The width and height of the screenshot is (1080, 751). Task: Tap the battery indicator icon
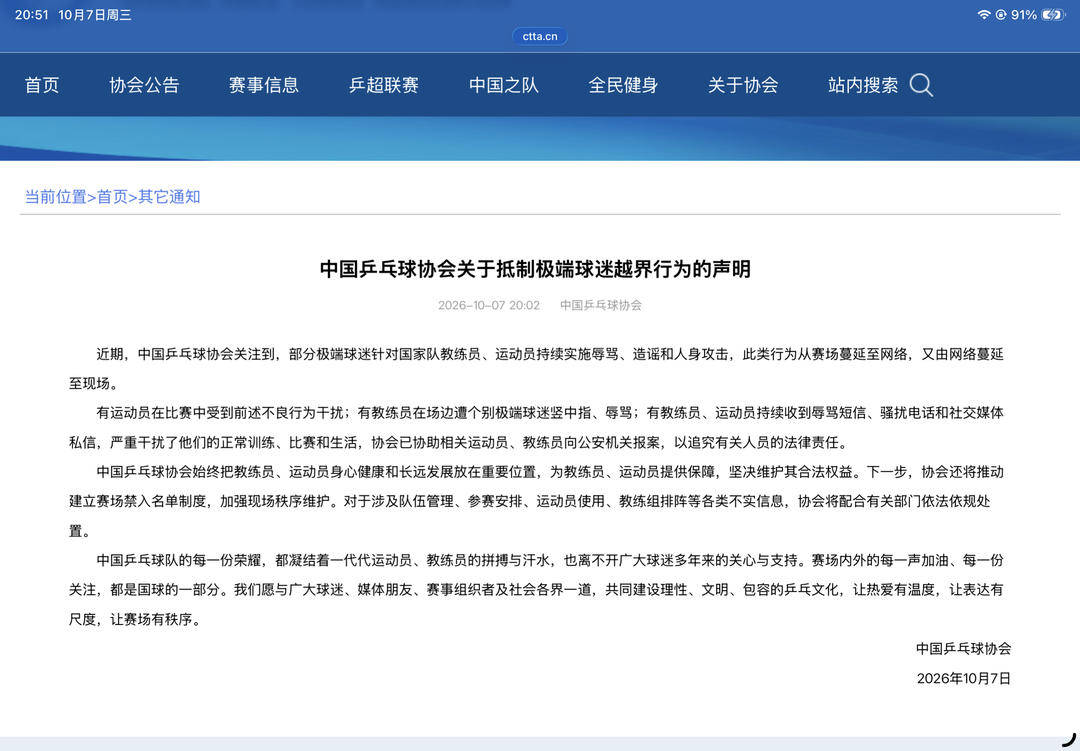(x=1053, y=14)
